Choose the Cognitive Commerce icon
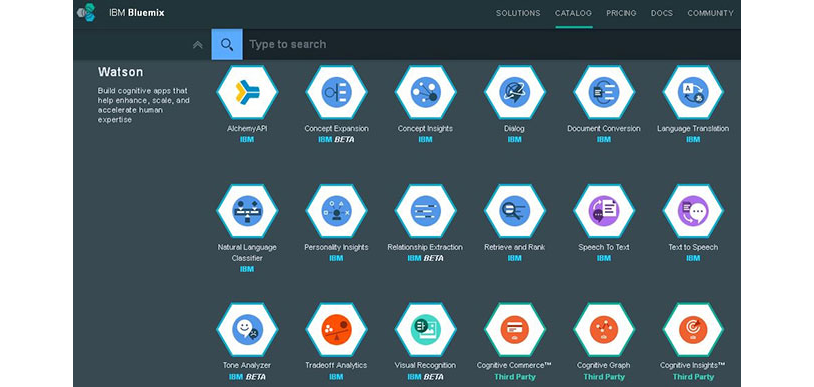The width and height of the screenshot is (814, 387). coord(514,330)
